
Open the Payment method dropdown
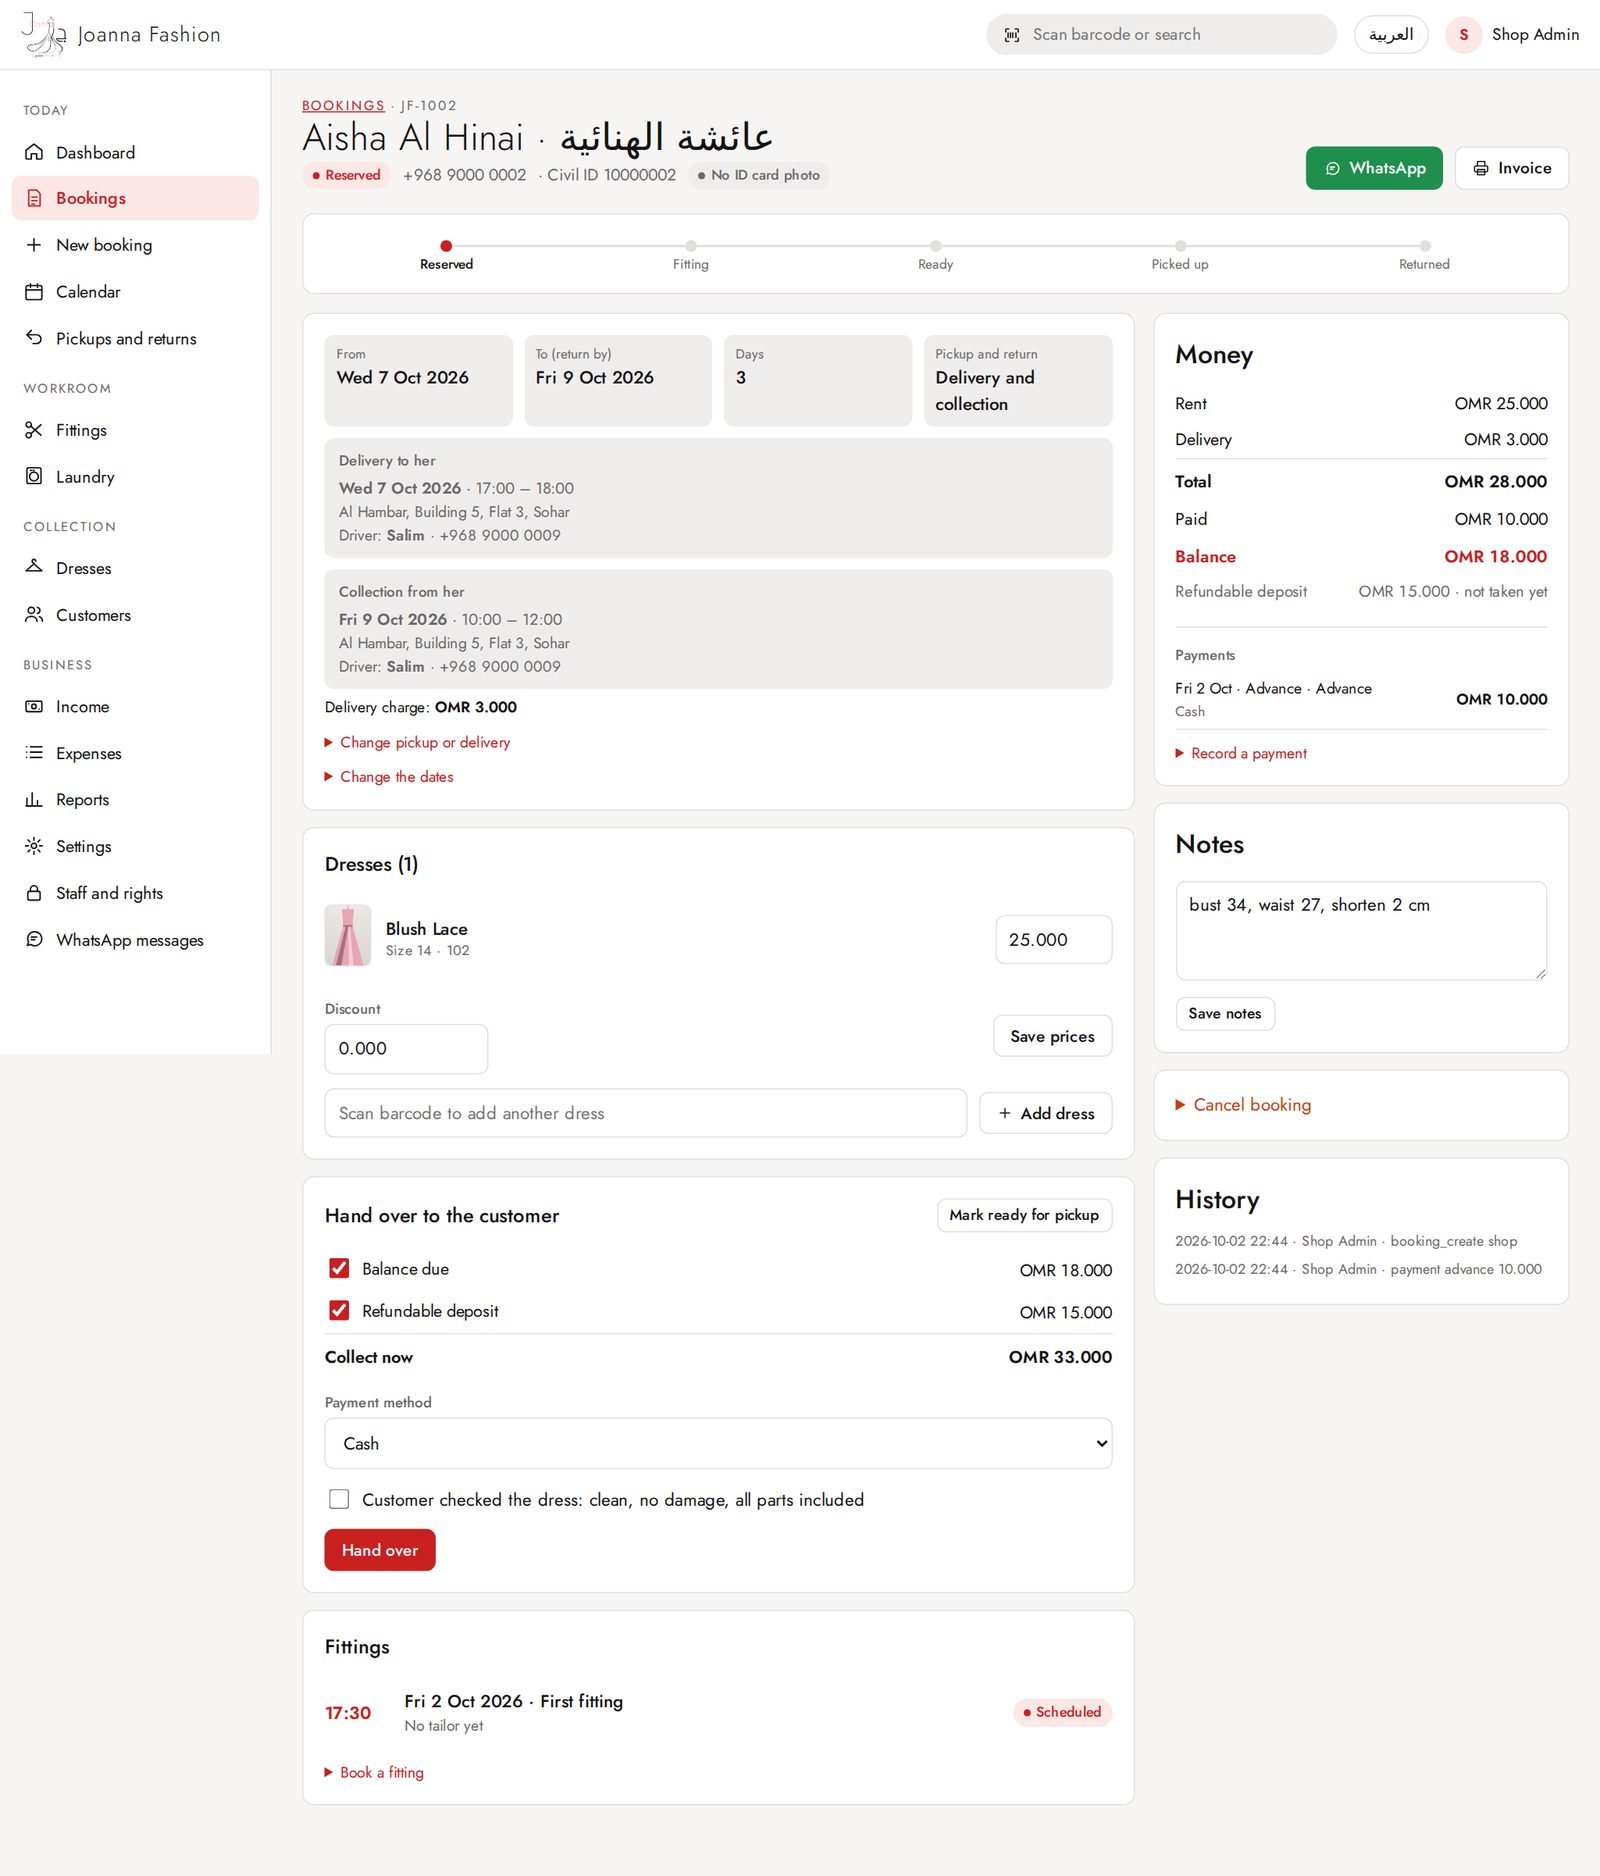tap(718, 1443)
